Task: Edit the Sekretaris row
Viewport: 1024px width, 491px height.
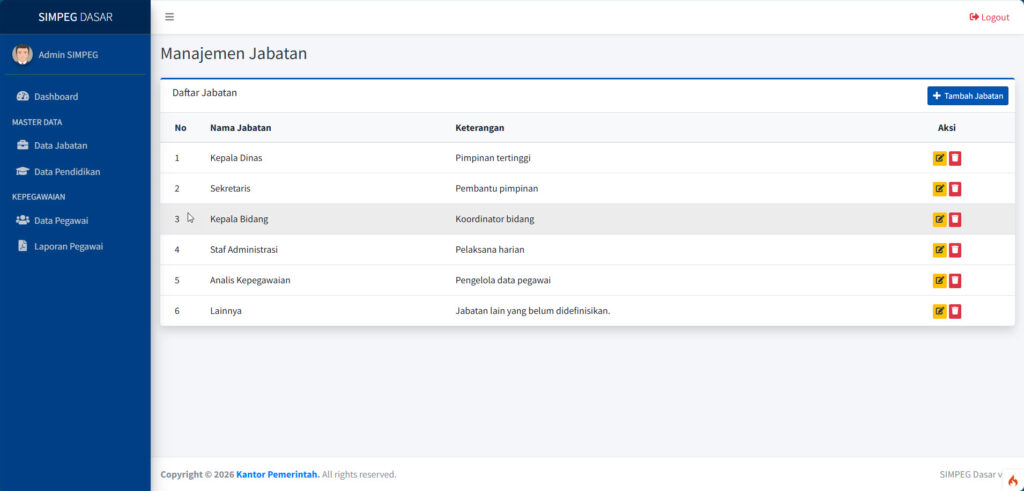Action: tap(939, 189)
